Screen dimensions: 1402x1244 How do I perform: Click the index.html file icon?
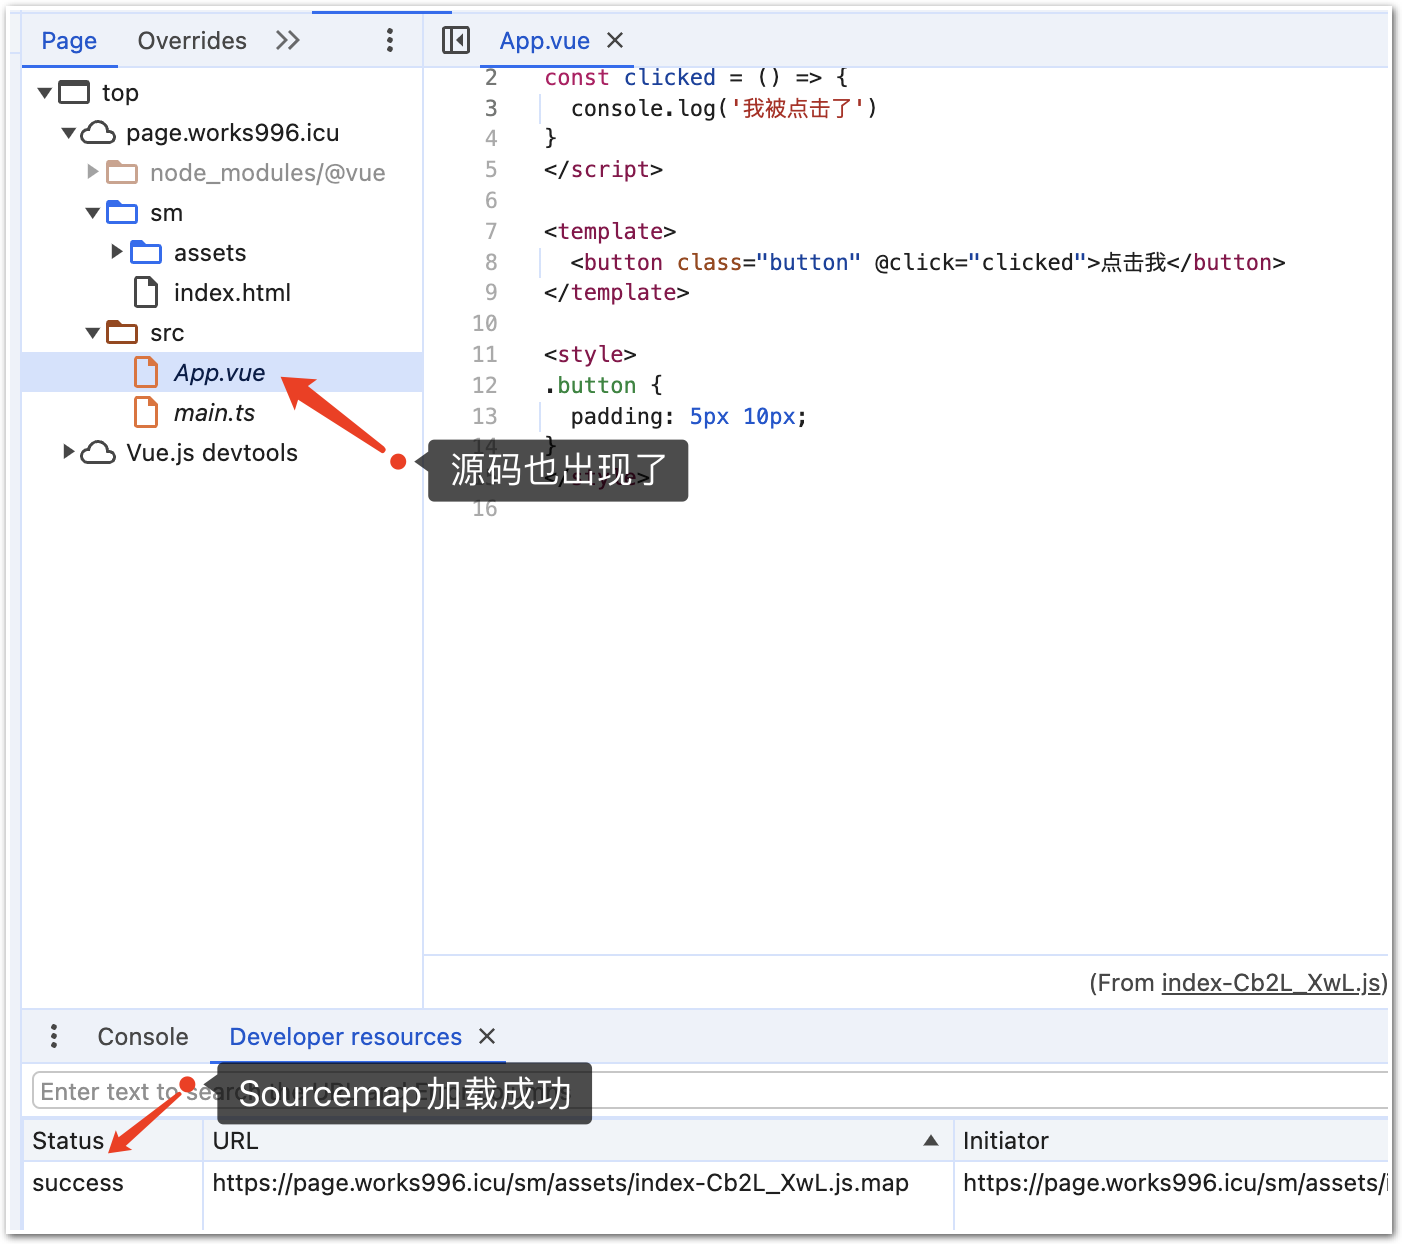click(x=146, y=293)
